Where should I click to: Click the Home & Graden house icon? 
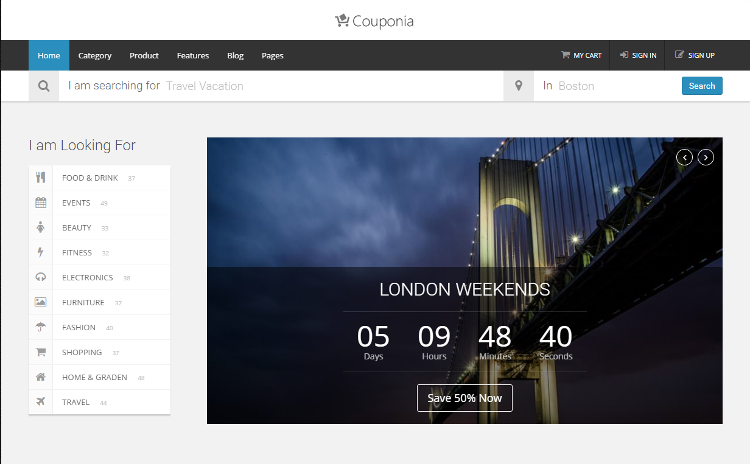pos(41,377)
